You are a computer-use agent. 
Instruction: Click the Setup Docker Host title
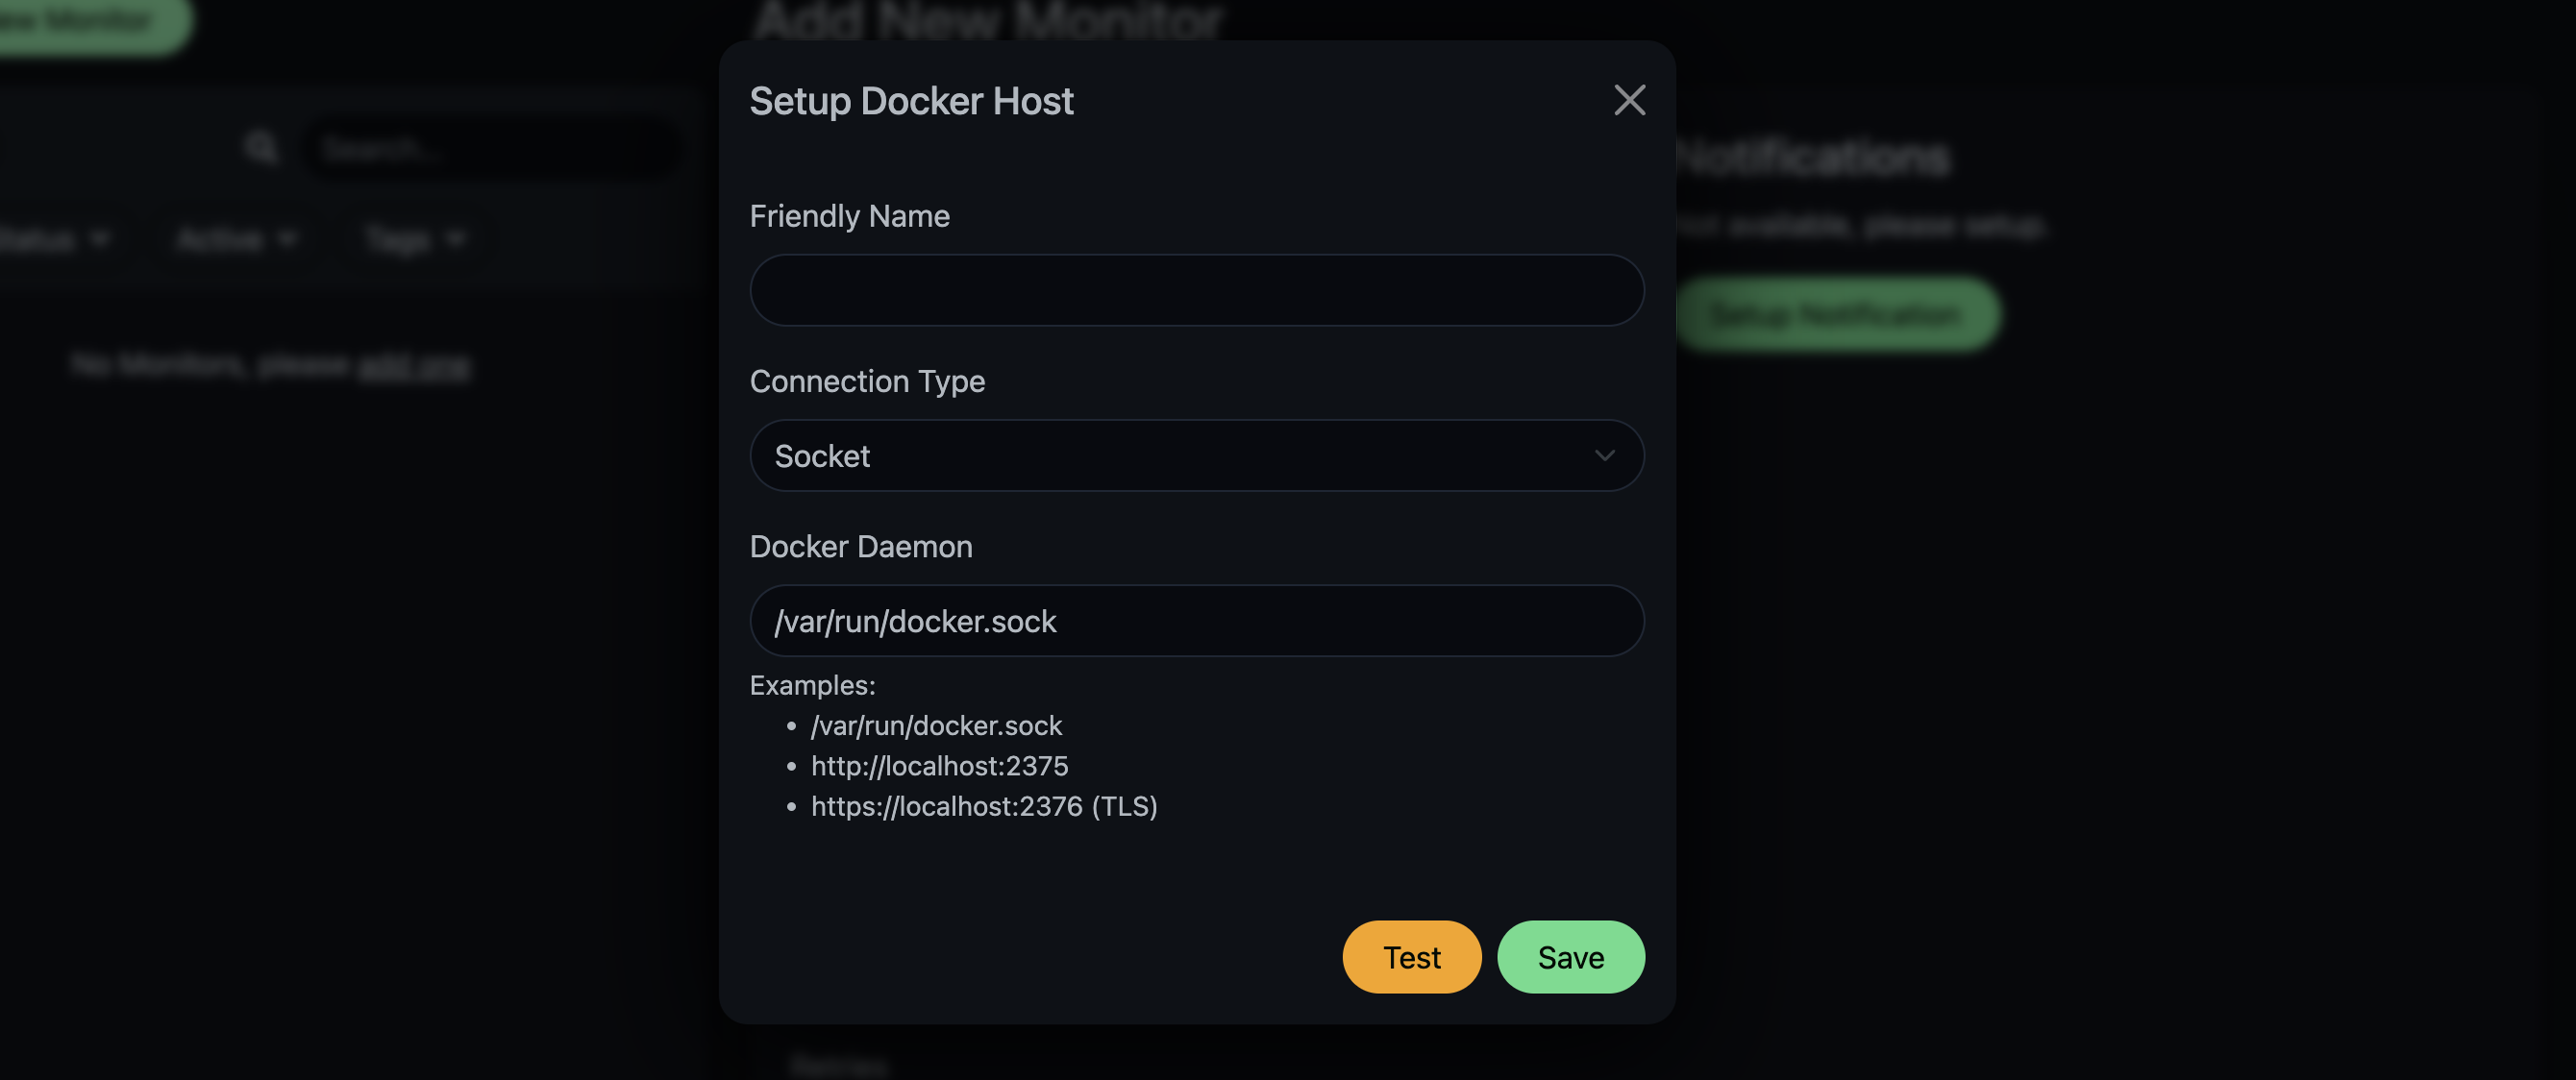point(911,101)
